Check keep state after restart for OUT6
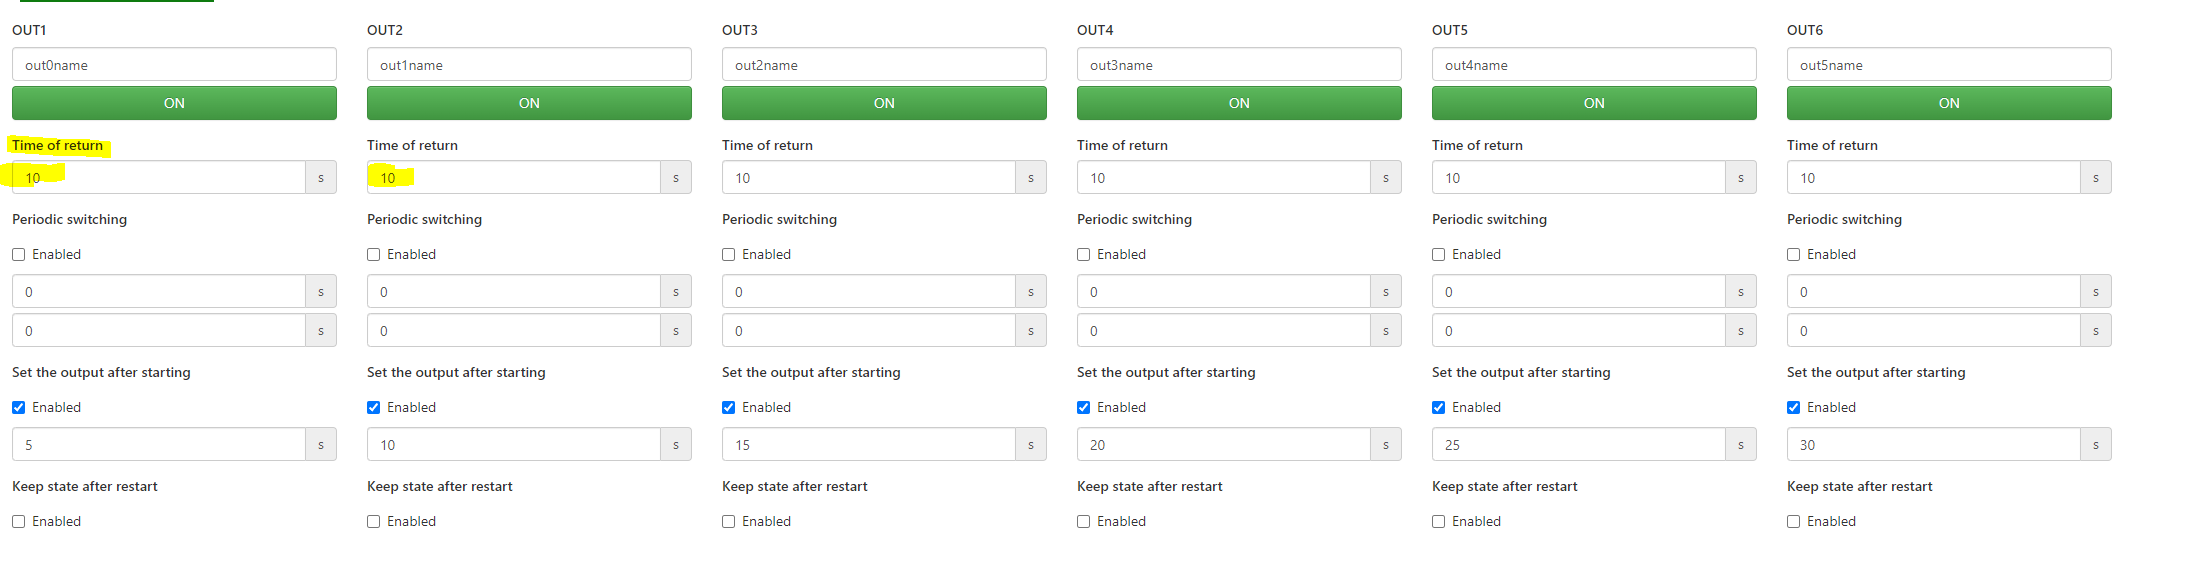 pos(1794,522)
